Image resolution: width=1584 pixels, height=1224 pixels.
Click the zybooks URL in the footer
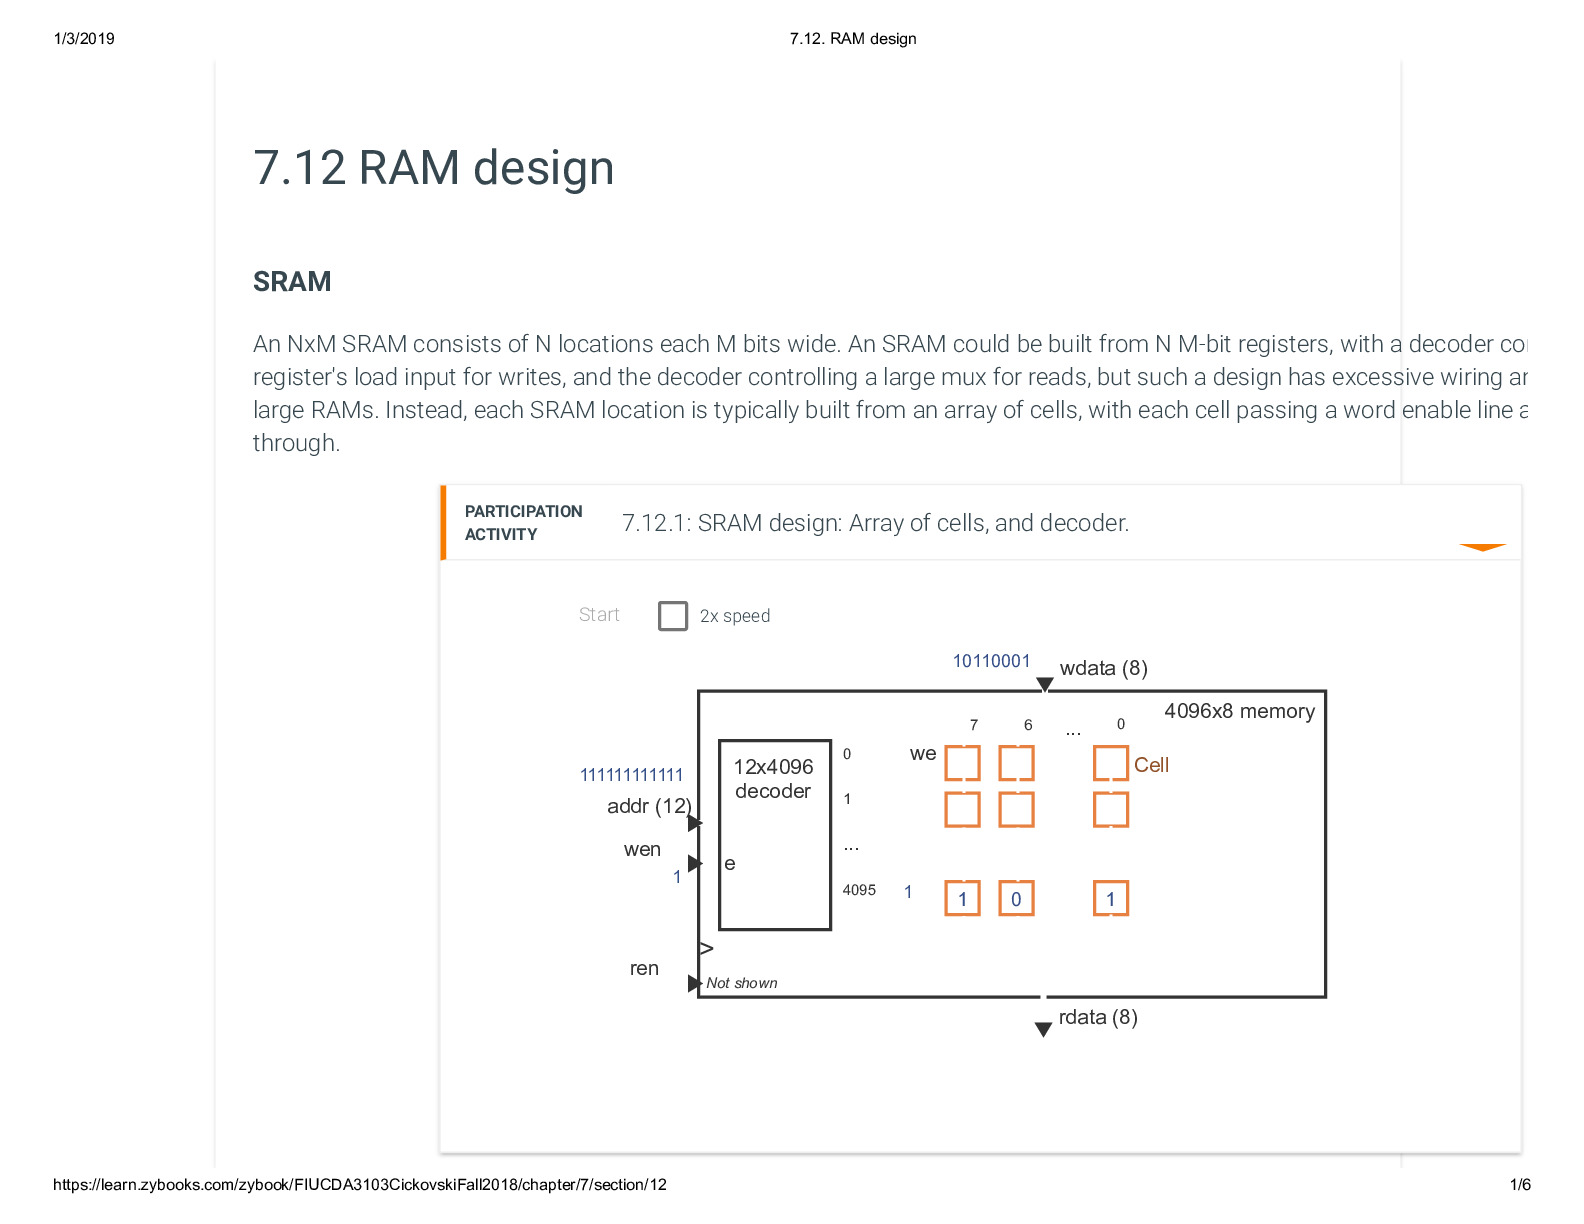point(360,1185)
